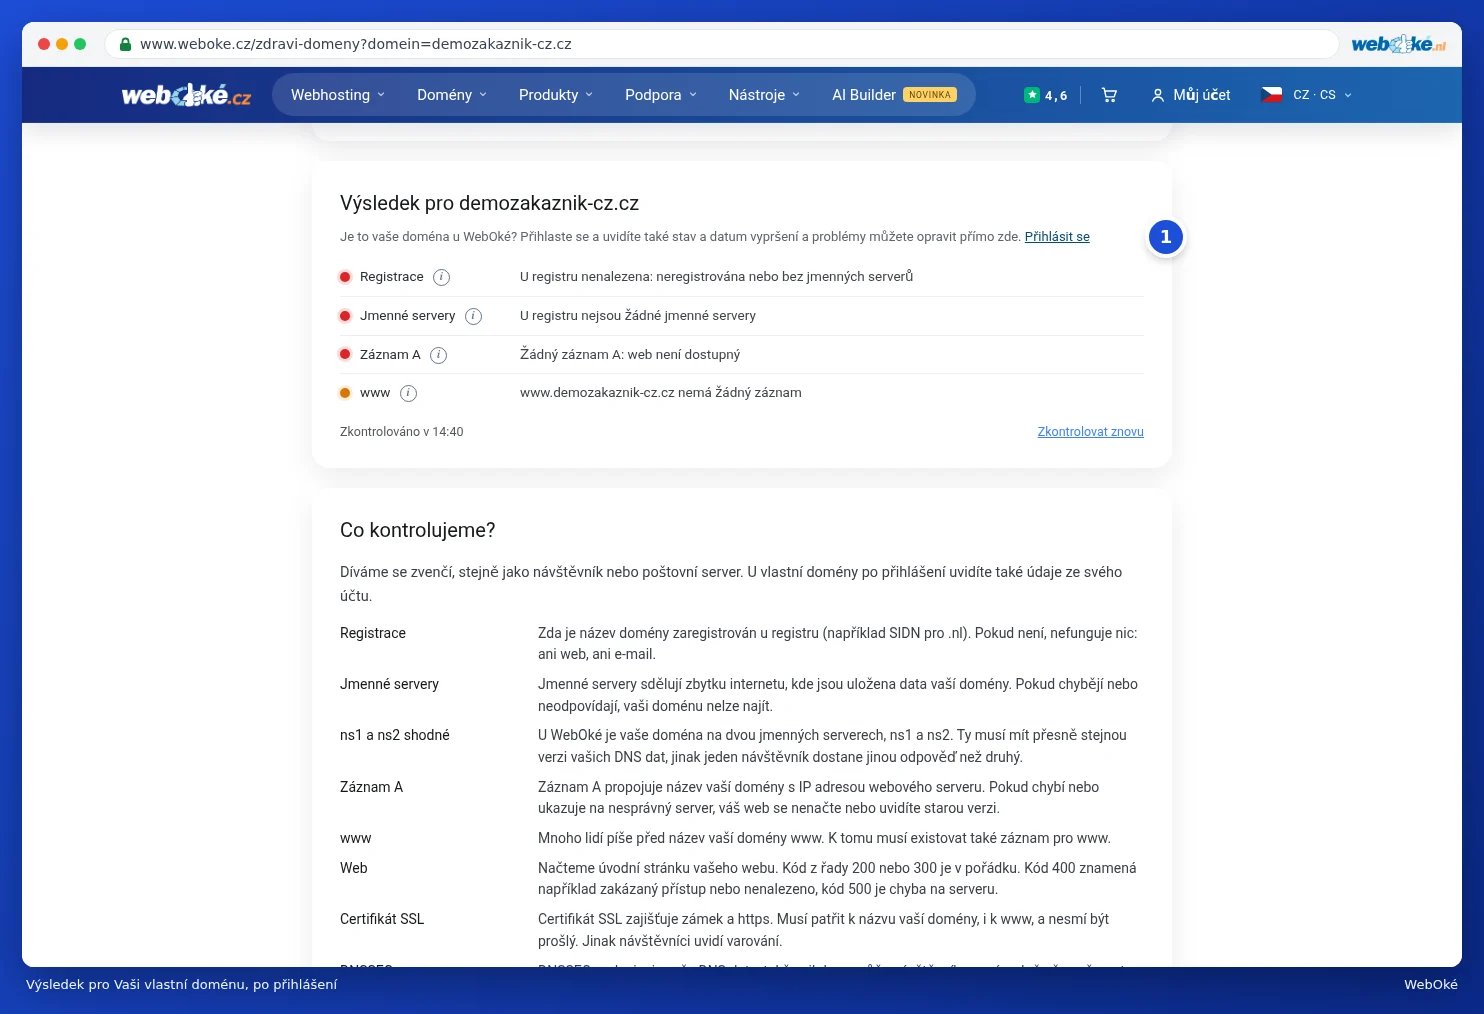Click the lock icon in the address bar
The width and height of the screenshot is (1484, 1014).
coord(125,44)
